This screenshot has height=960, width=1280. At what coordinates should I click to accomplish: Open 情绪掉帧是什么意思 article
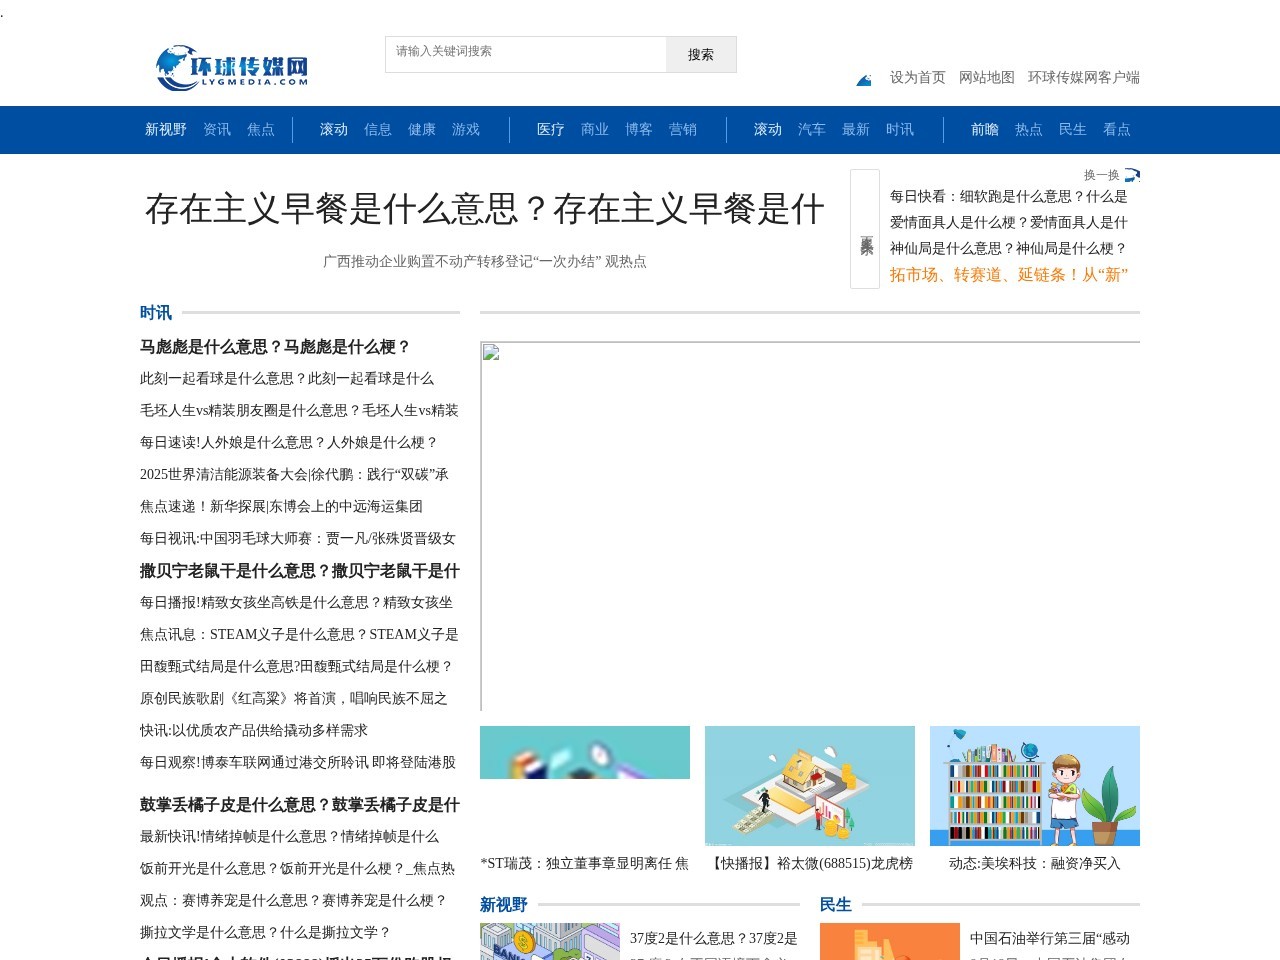289,836
